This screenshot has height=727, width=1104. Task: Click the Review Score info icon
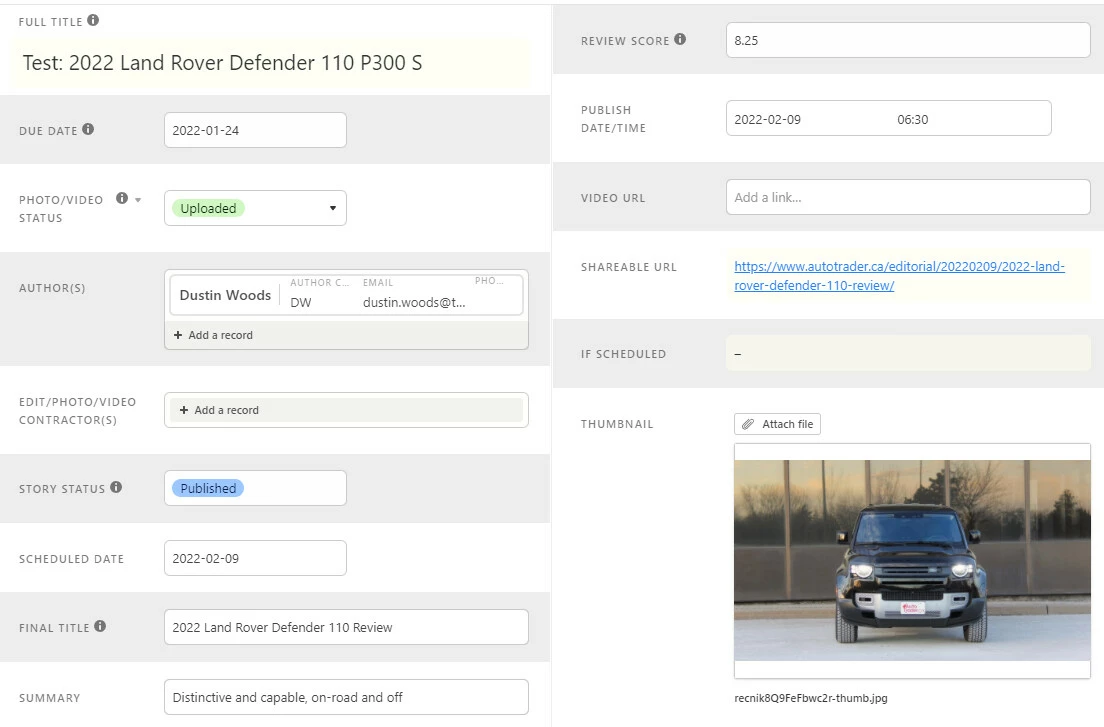pos(680,39)
